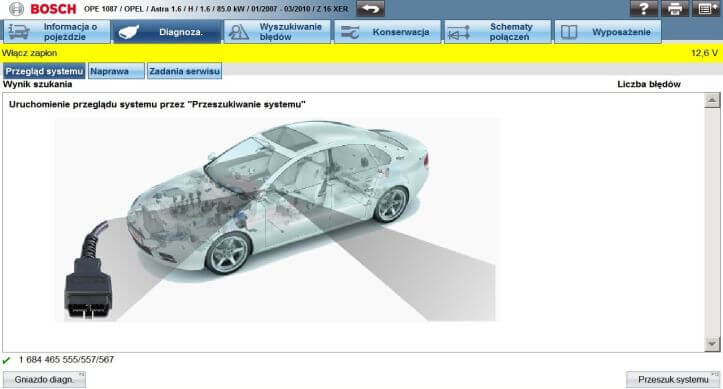The image size is (723, 389).
Task: Click the Wynik szukania label
Action: point(37,84)
